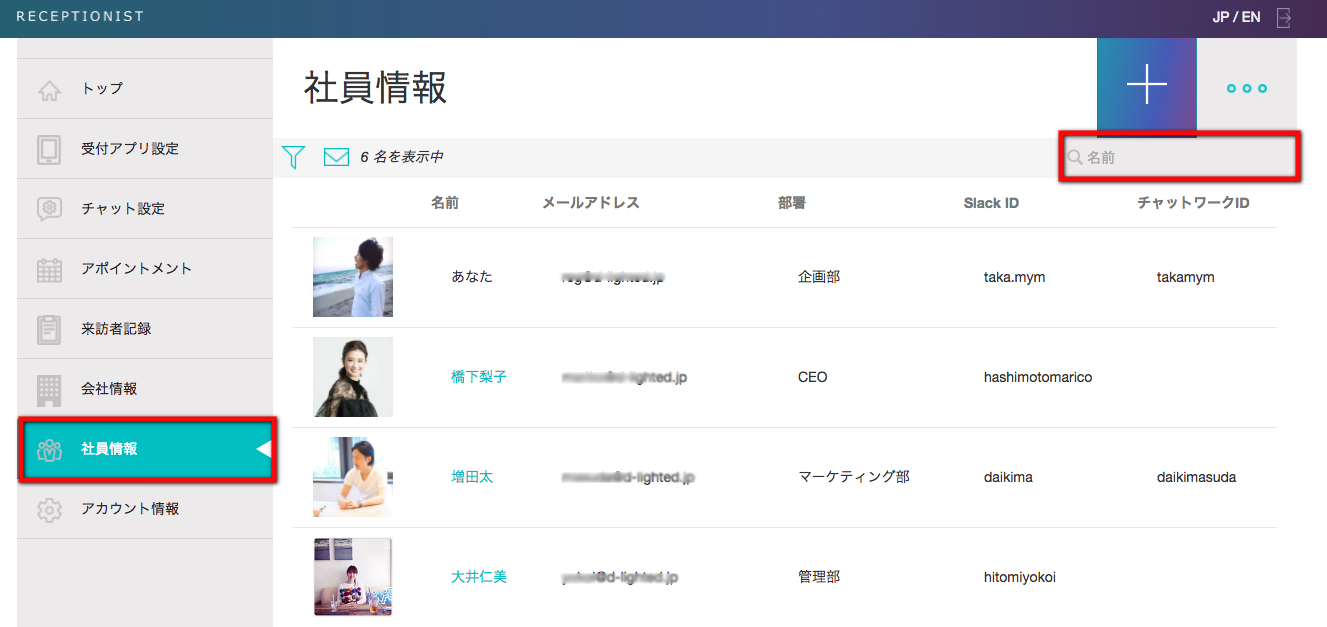Switch language using JP / EN

(x=1236, y=17)
